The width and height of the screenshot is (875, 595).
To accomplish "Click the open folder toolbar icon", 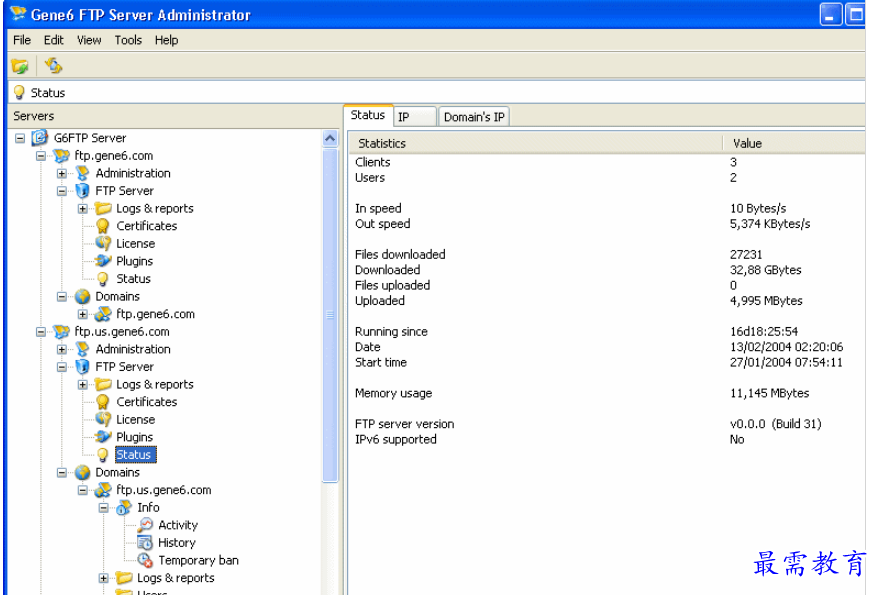I will click(x=20, y=66).
